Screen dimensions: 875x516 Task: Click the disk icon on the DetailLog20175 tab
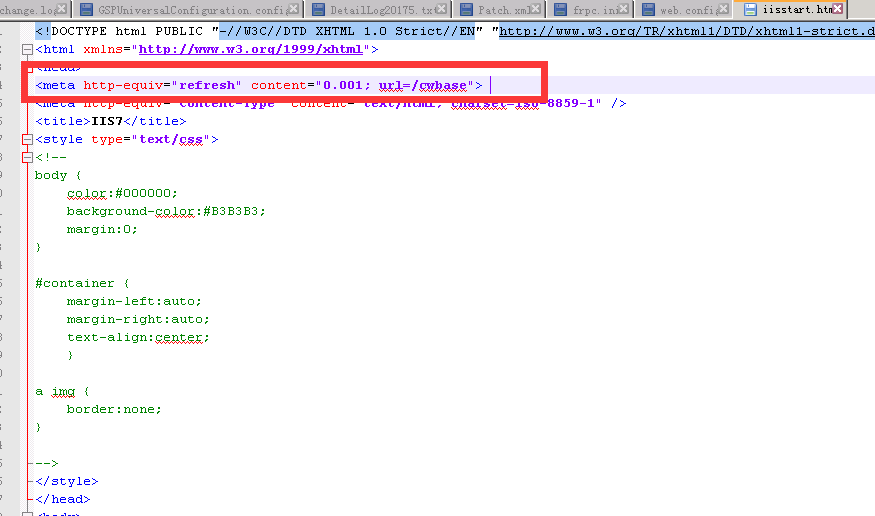319,10
